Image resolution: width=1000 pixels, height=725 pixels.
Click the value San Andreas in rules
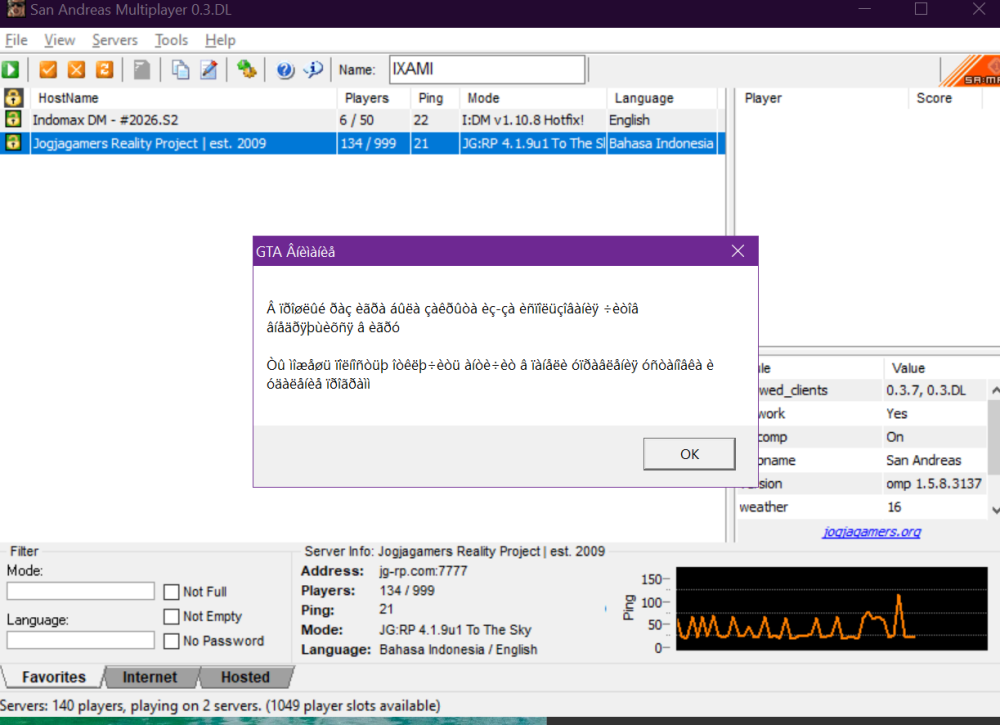(x=923, y=460)
